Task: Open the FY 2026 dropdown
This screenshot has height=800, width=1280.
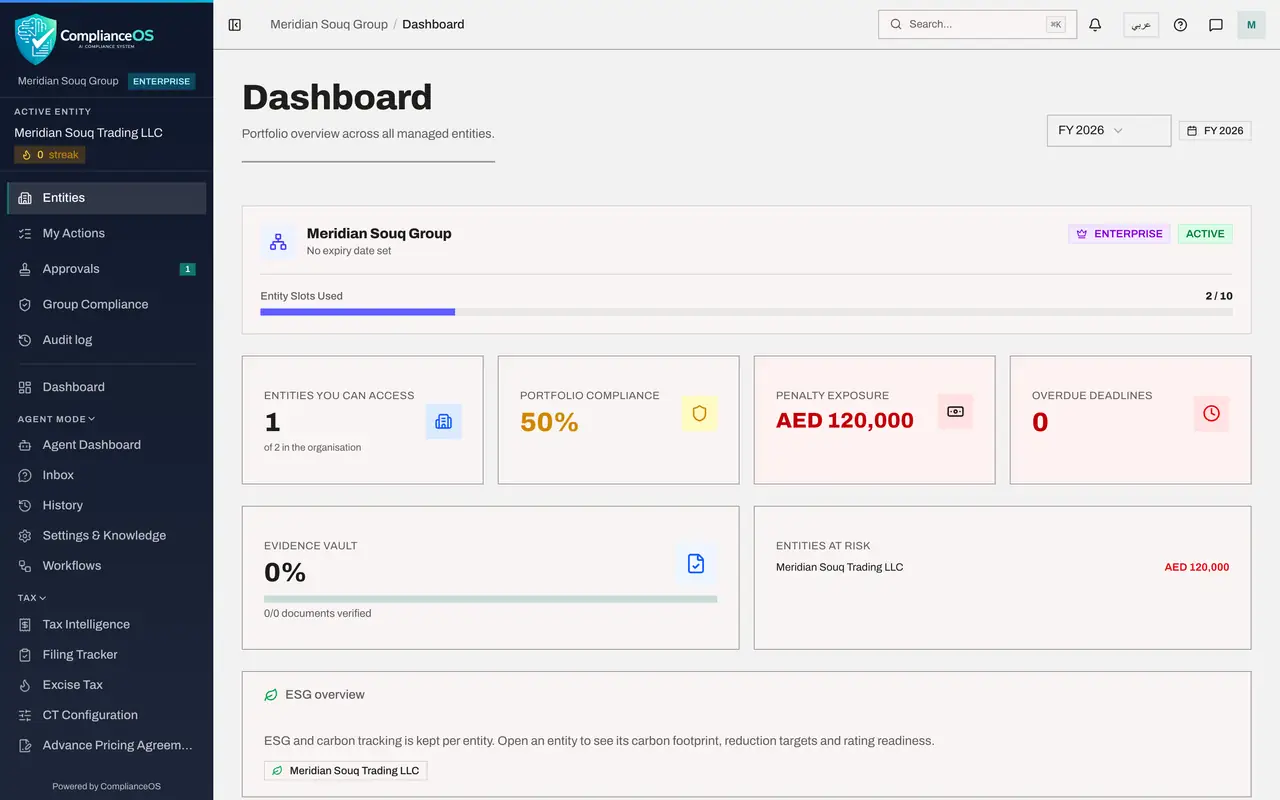Action: point(1109,131)
